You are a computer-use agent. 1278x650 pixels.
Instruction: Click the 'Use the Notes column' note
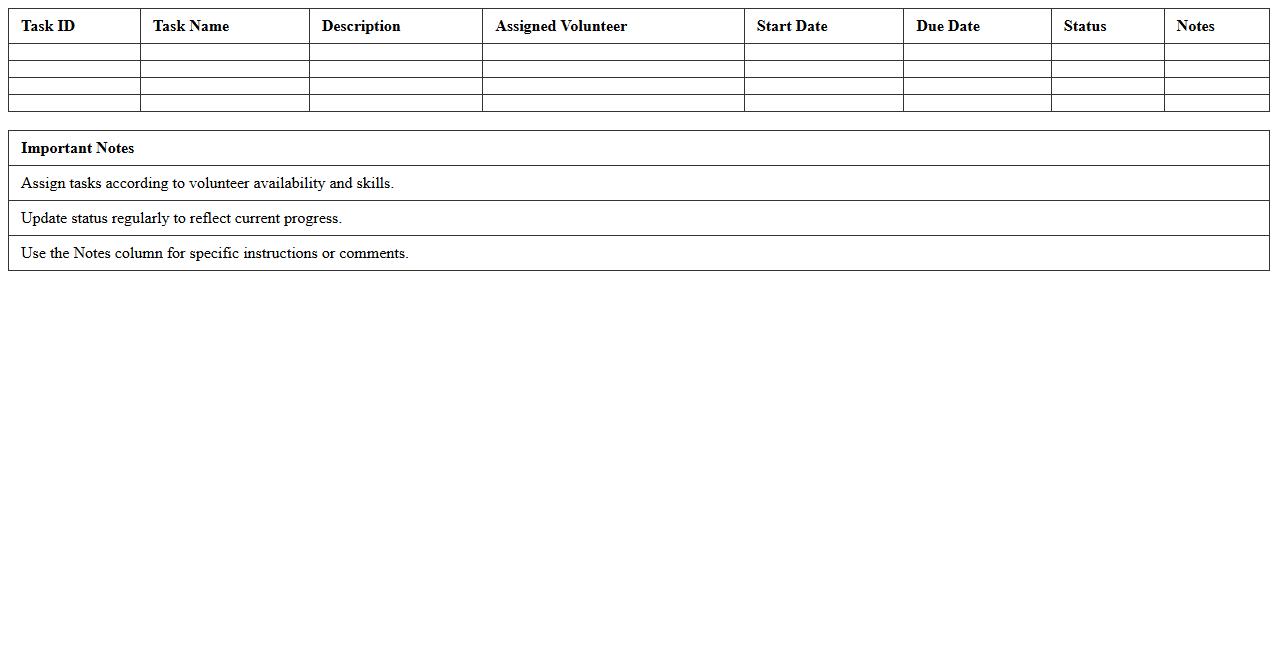tap(214, 253)
